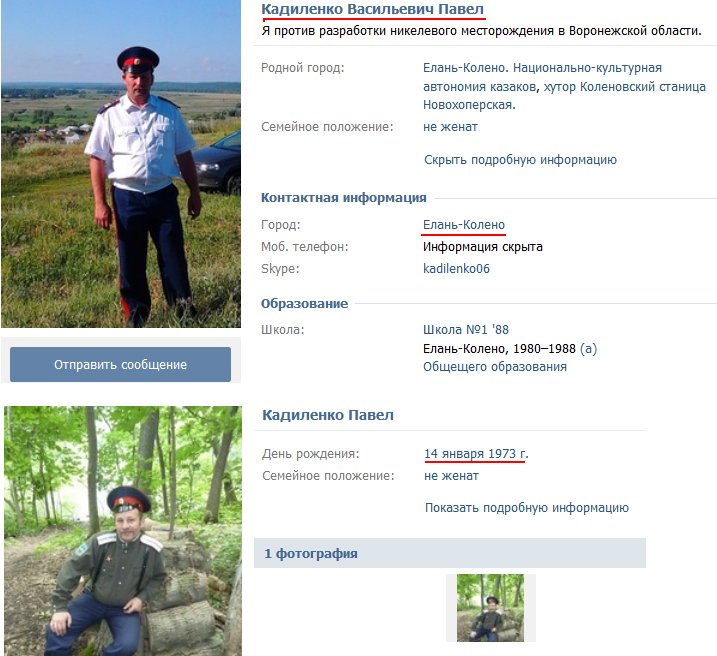Click the 'Контактная информация' section header

click(x=343, y=197)
